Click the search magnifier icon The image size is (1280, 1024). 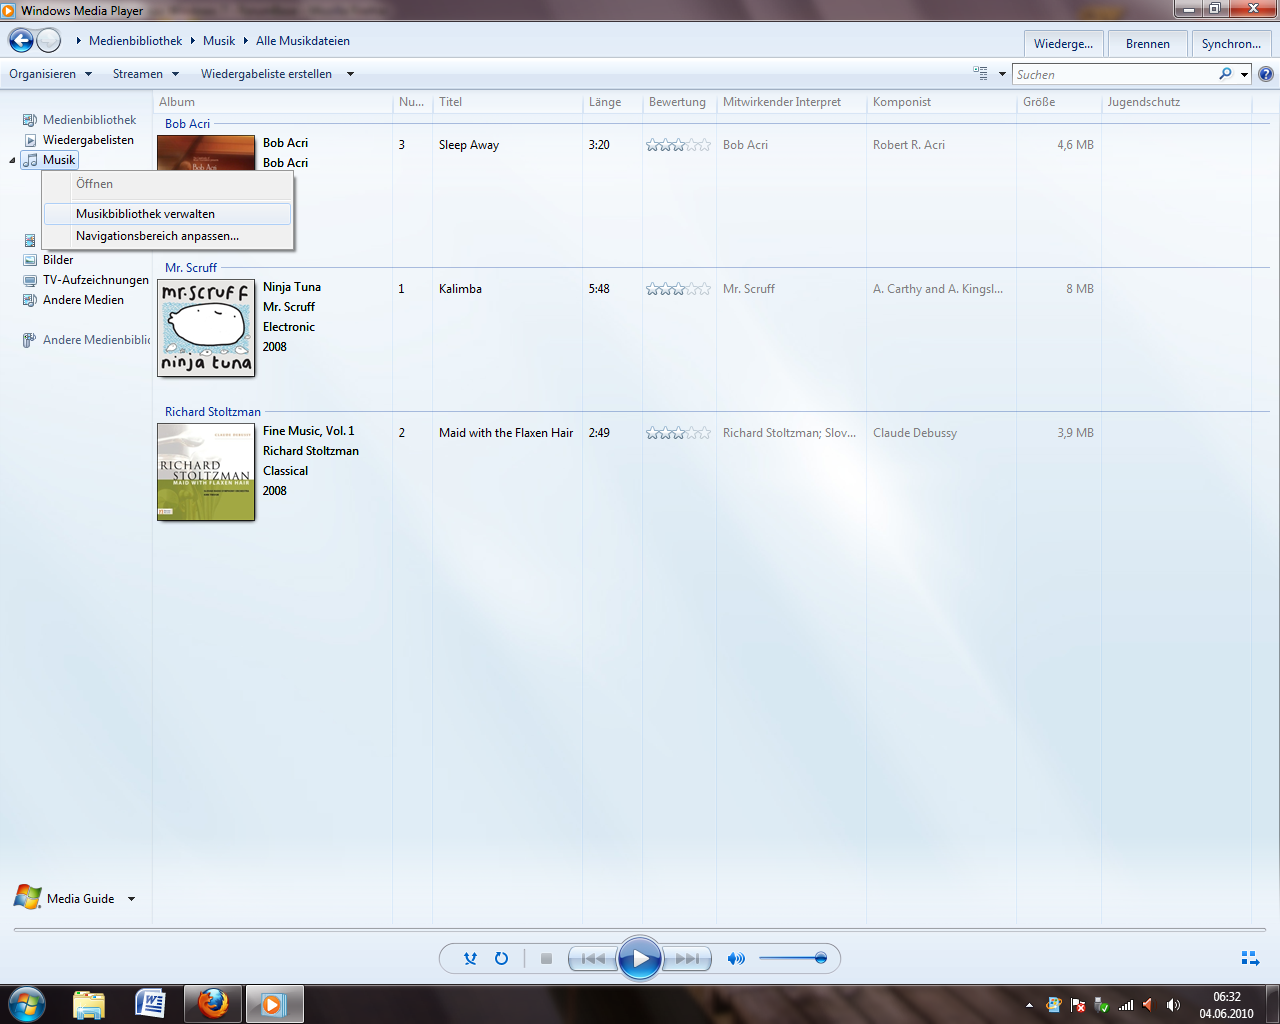coord(1226,74)
